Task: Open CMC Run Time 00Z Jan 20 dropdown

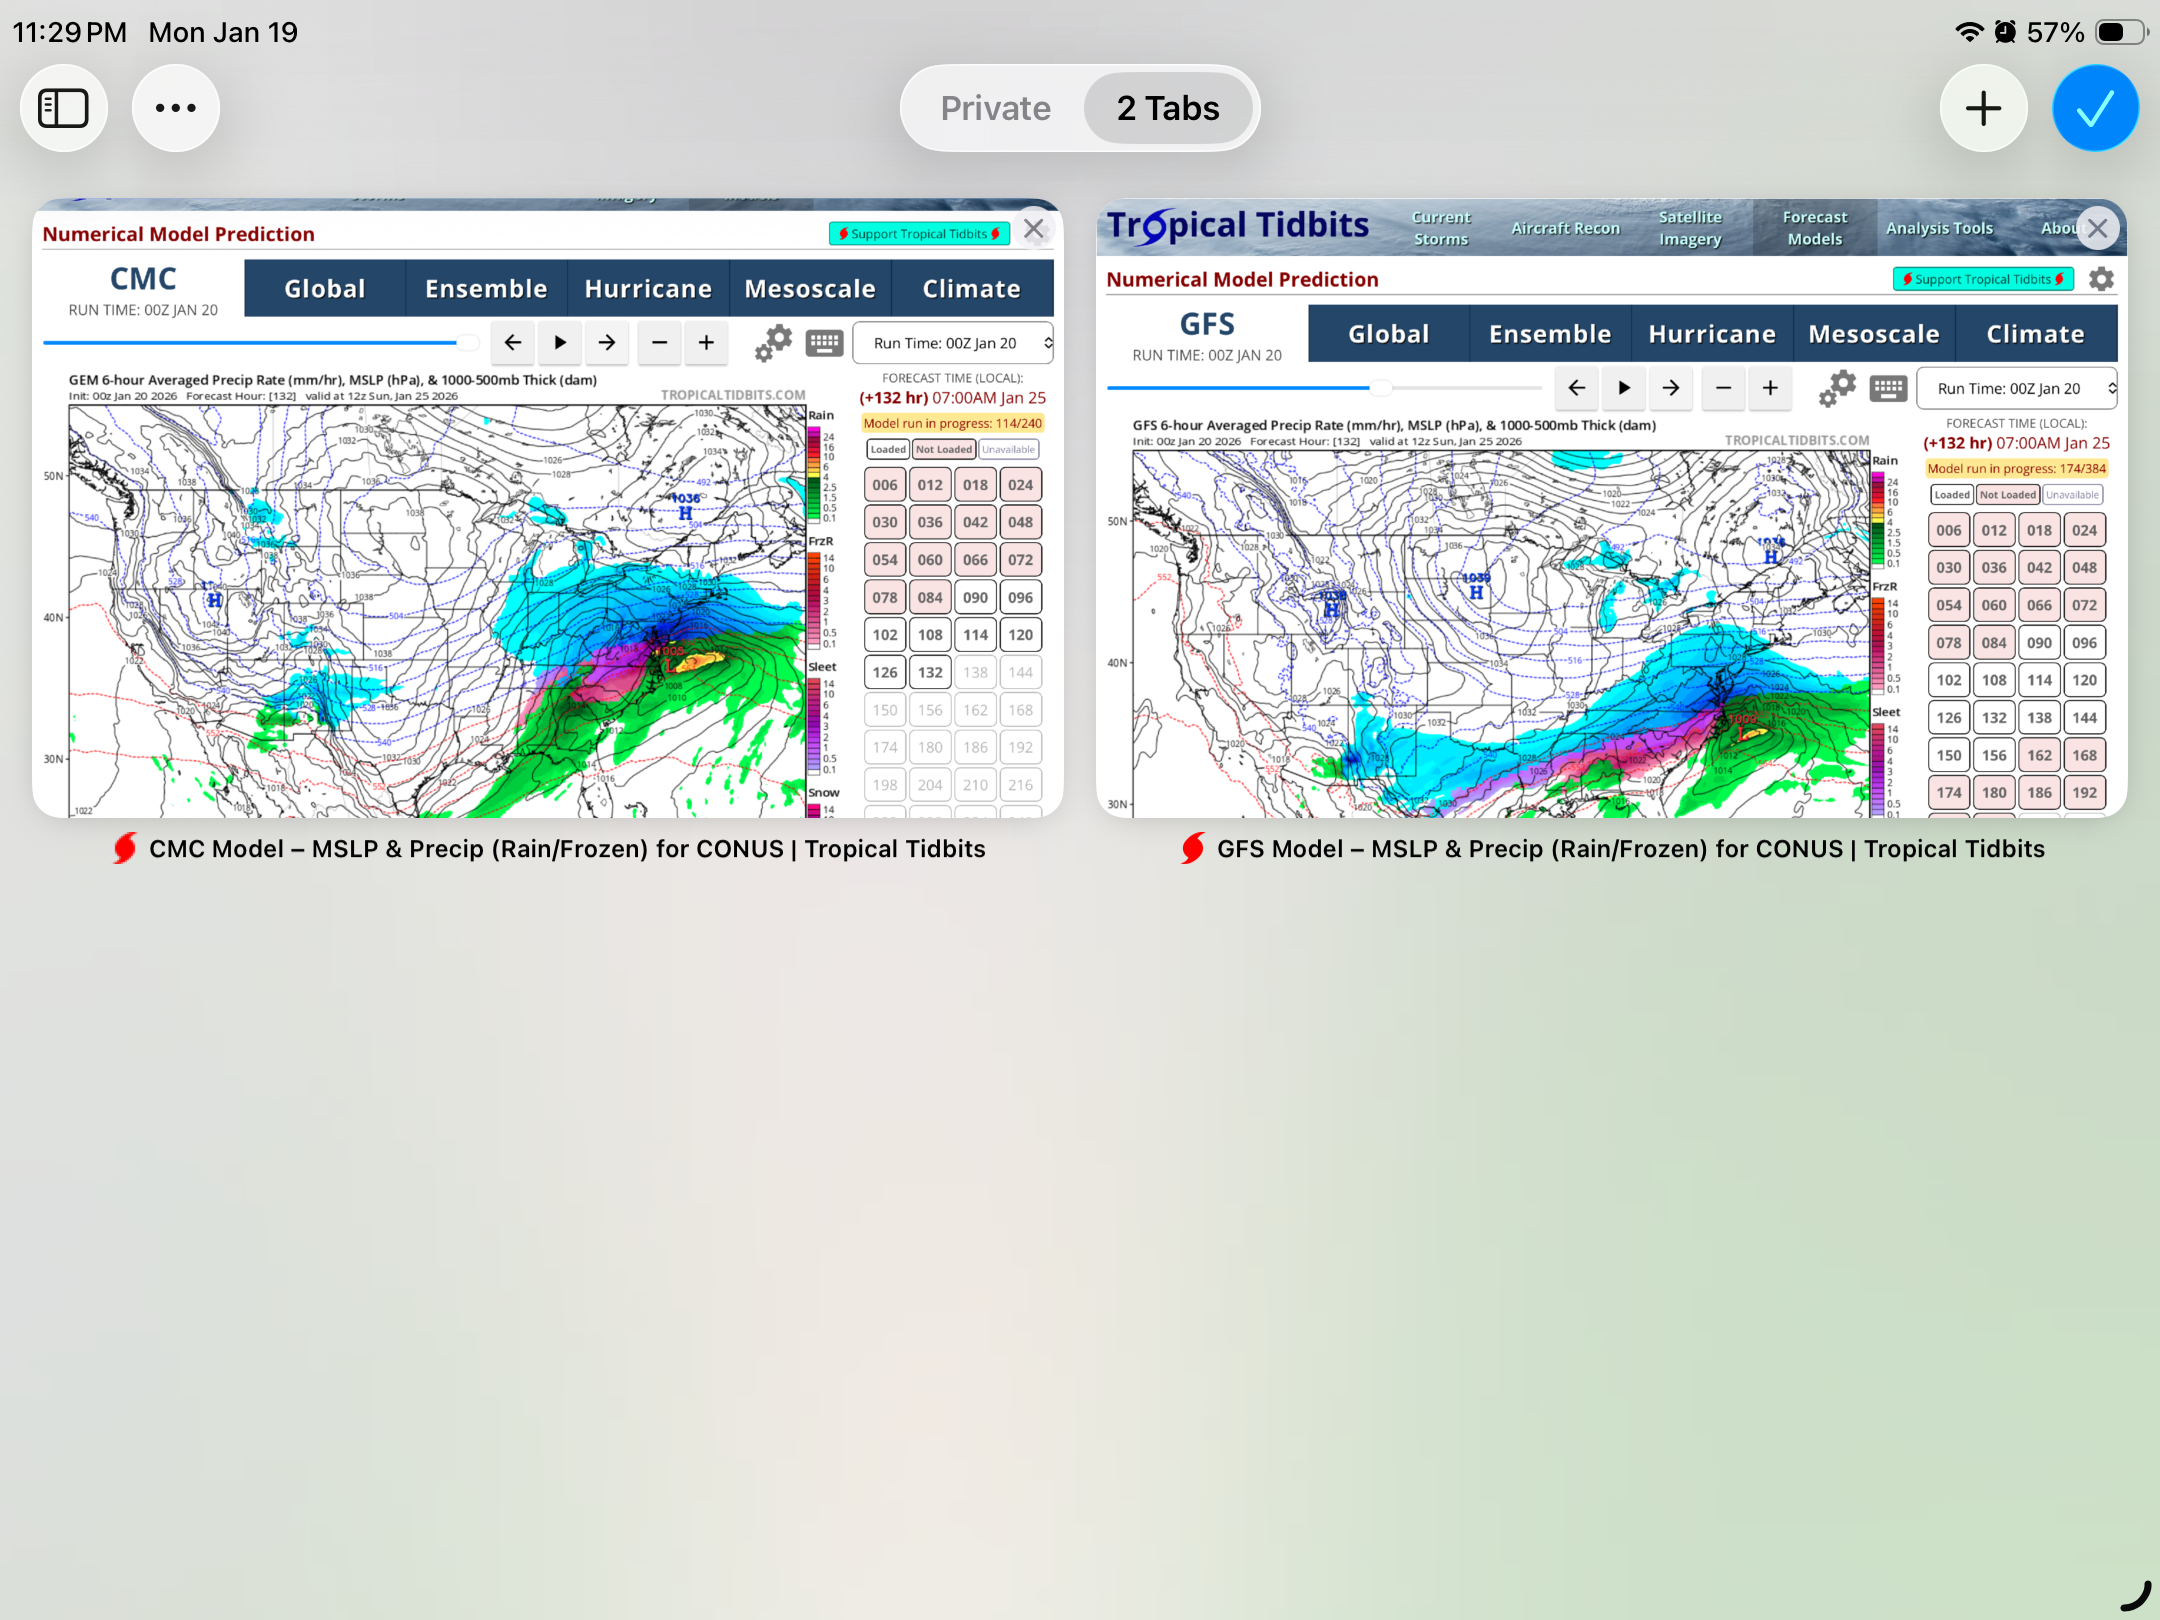Action: [x=953, y=343]
